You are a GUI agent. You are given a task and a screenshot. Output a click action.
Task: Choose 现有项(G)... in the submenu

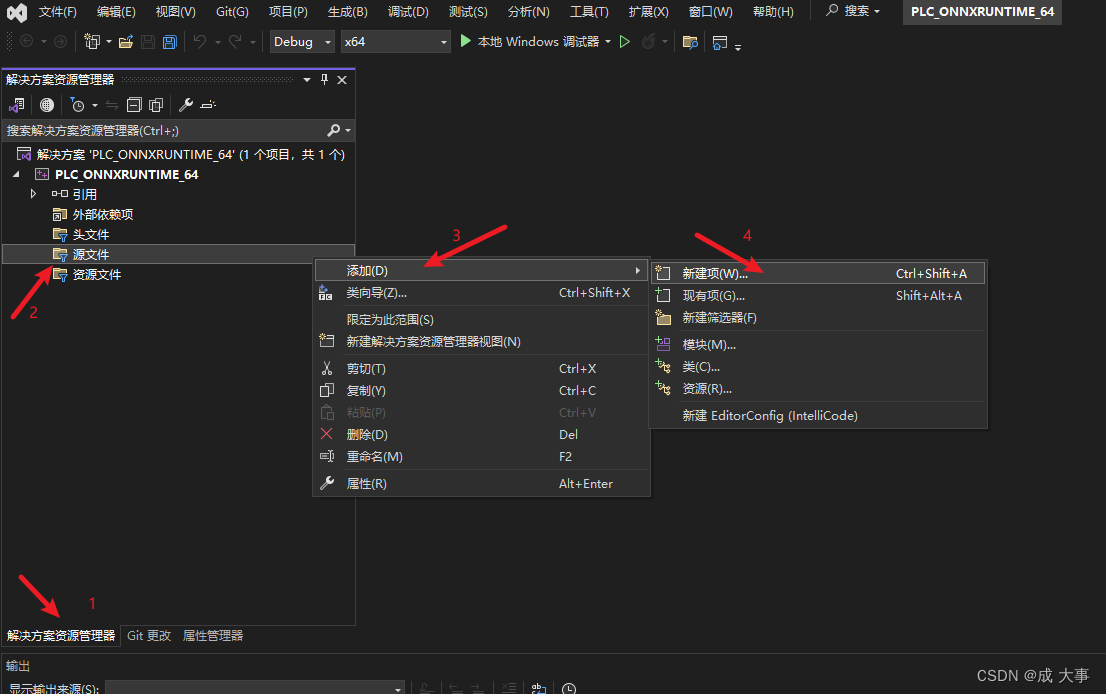[714, 296]
